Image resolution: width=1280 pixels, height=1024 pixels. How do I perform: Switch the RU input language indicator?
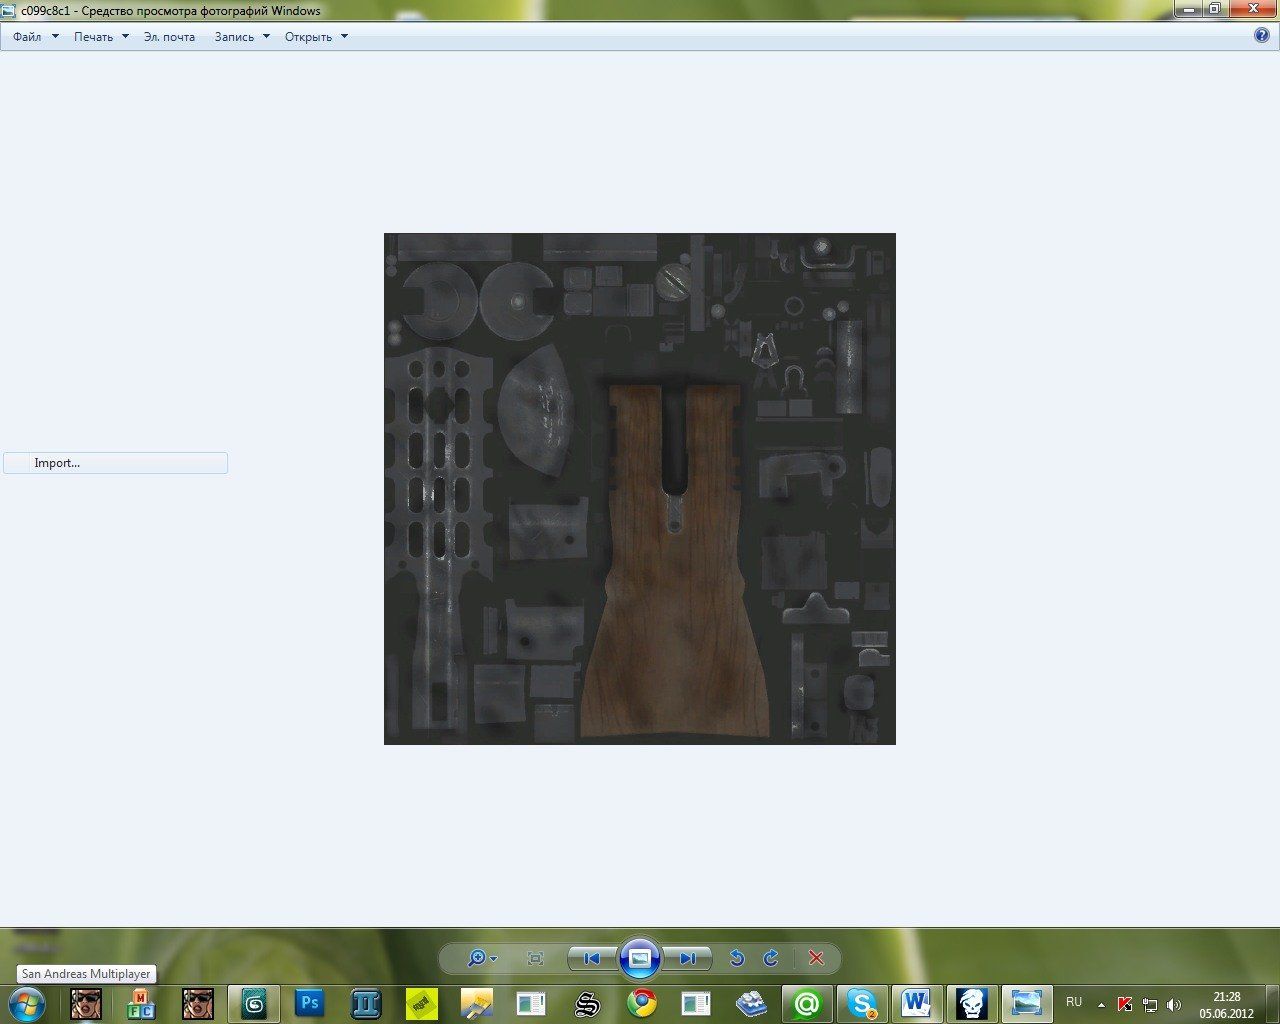(1074, 1002)
